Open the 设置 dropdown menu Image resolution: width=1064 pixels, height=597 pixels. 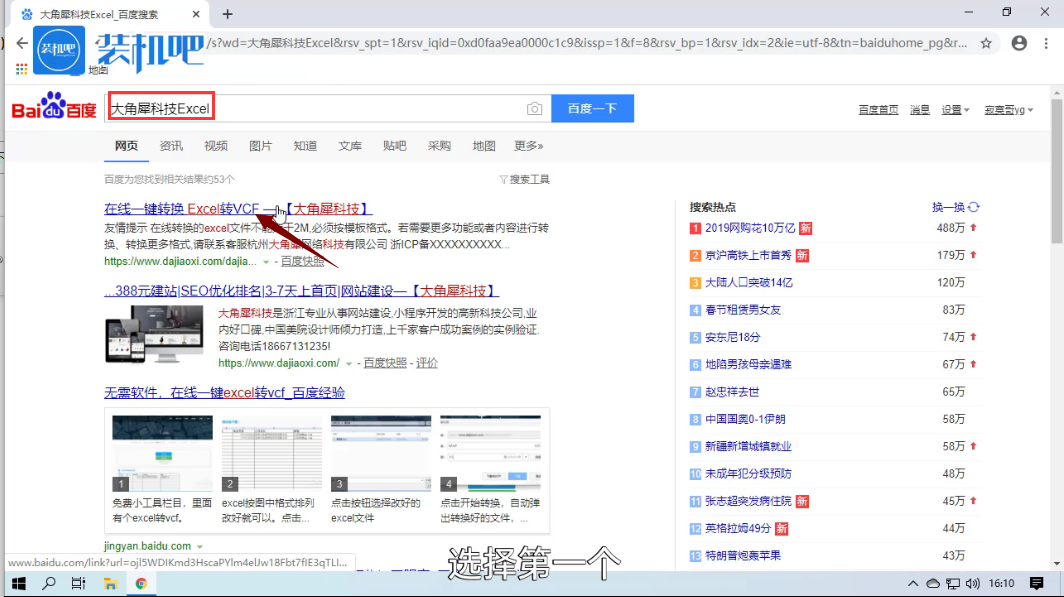click(x=954, y=110)
